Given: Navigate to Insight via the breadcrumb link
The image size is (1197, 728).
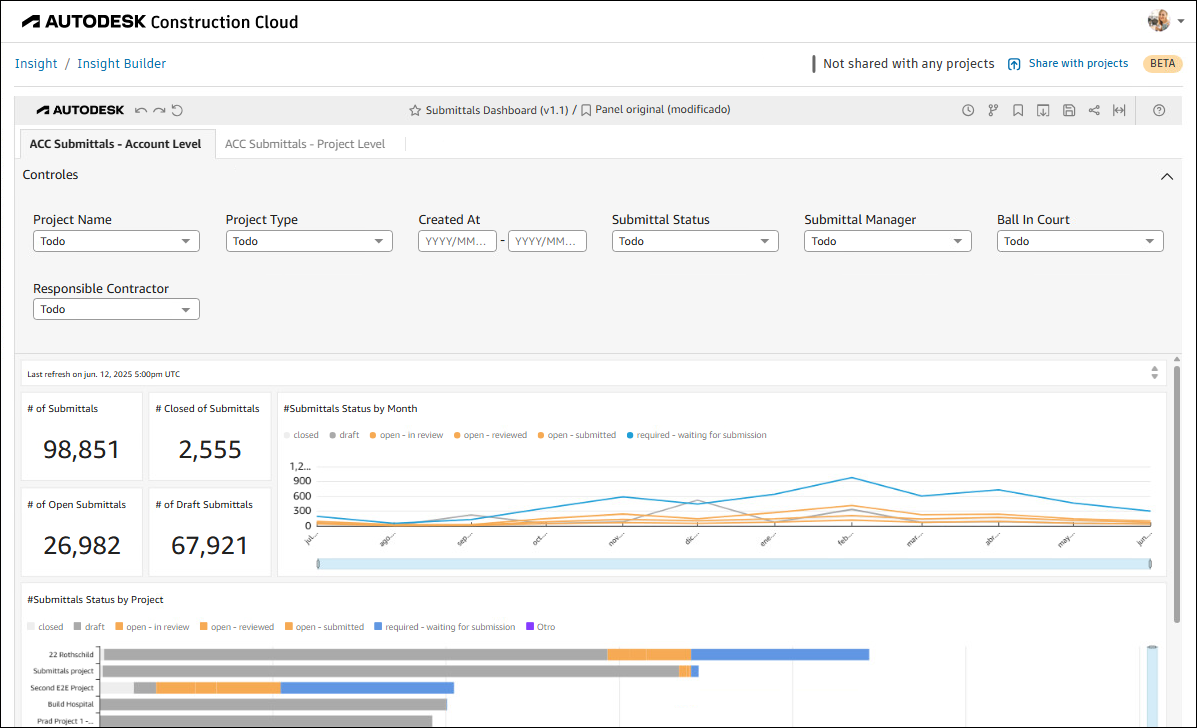Looking at the screenshot, I should point(36,63).
